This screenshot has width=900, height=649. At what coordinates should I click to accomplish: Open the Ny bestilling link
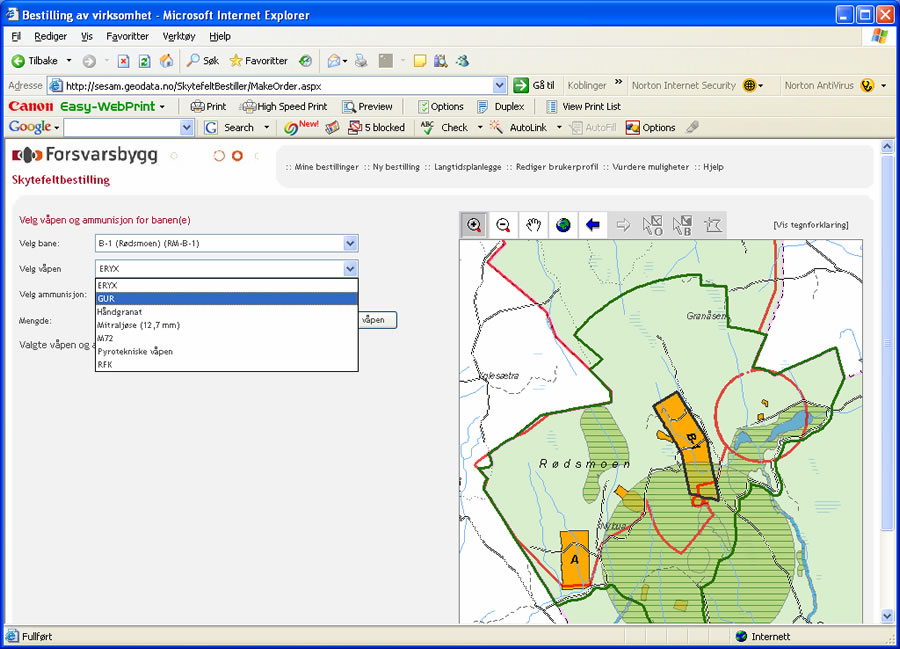(x=395, y=167)
